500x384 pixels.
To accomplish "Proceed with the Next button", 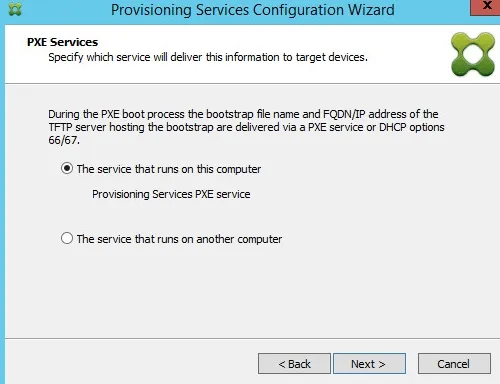I will tap(369, 364).
